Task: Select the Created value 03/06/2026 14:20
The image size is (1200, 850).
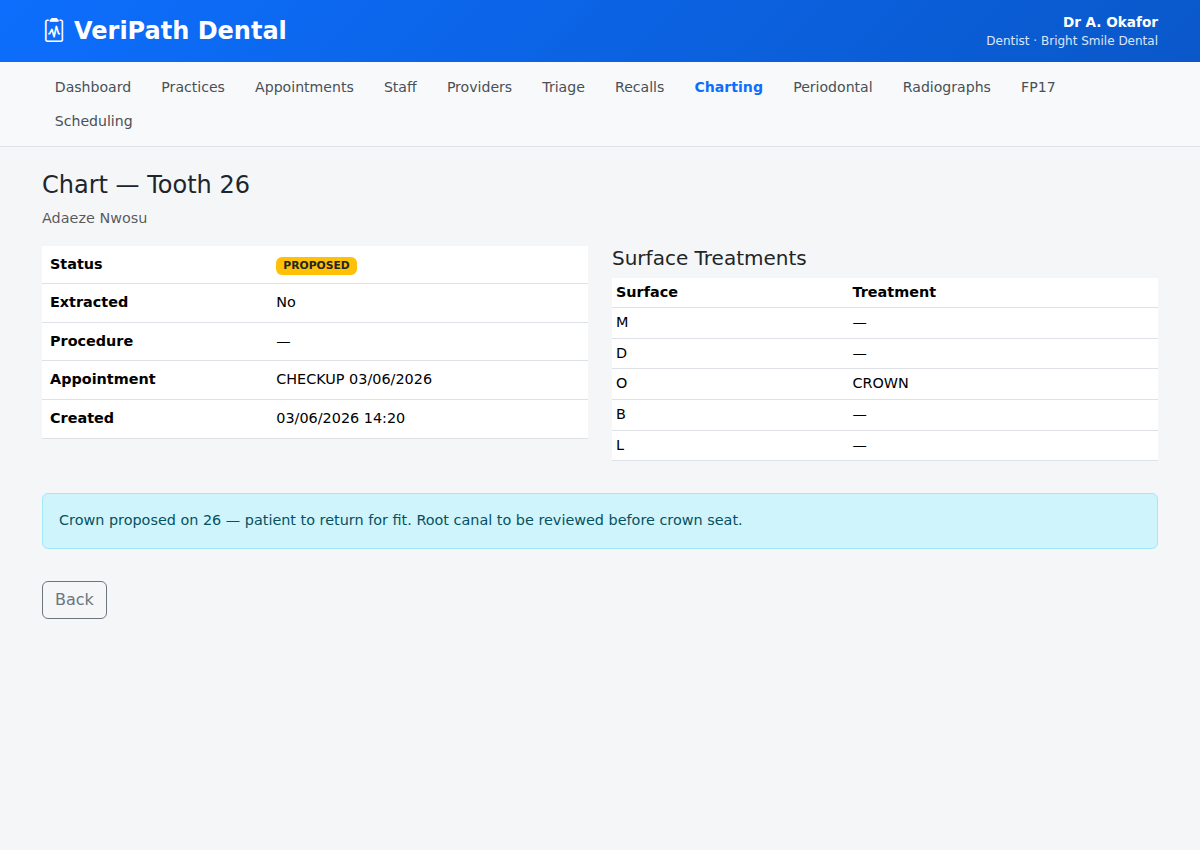Action: (x=341, y=418)
